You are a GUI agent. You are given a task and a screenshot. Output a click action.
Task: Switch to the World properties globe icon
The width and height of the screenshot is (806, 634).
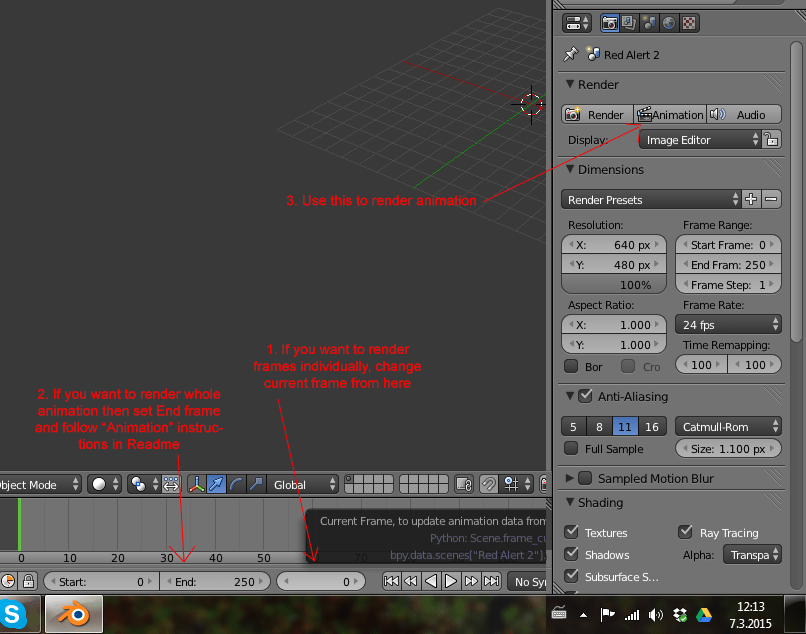tap(668, 22)
